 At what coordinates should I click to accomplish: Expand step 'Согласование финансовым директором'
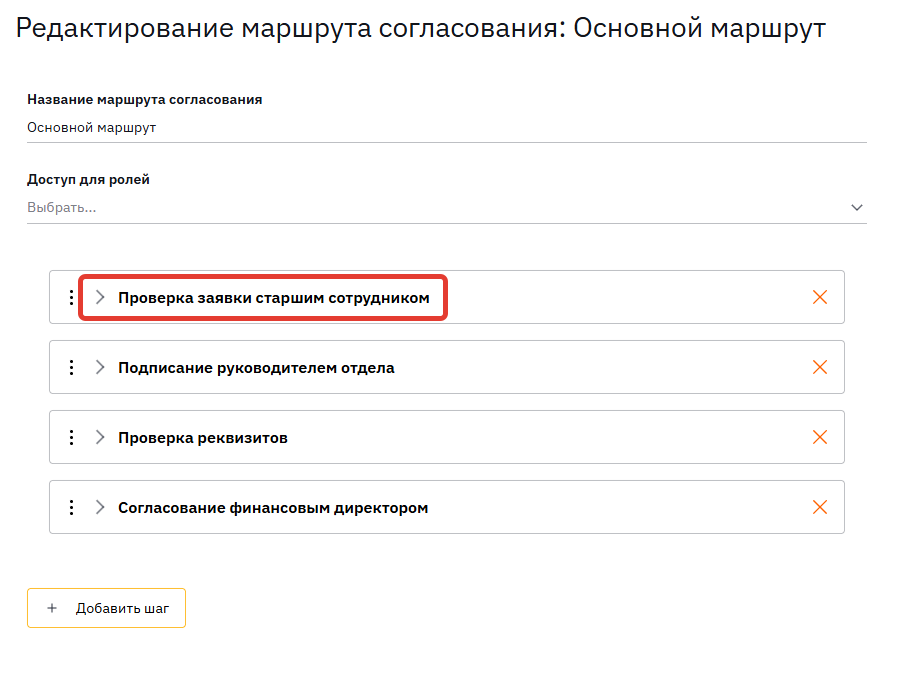coord(100,507)
